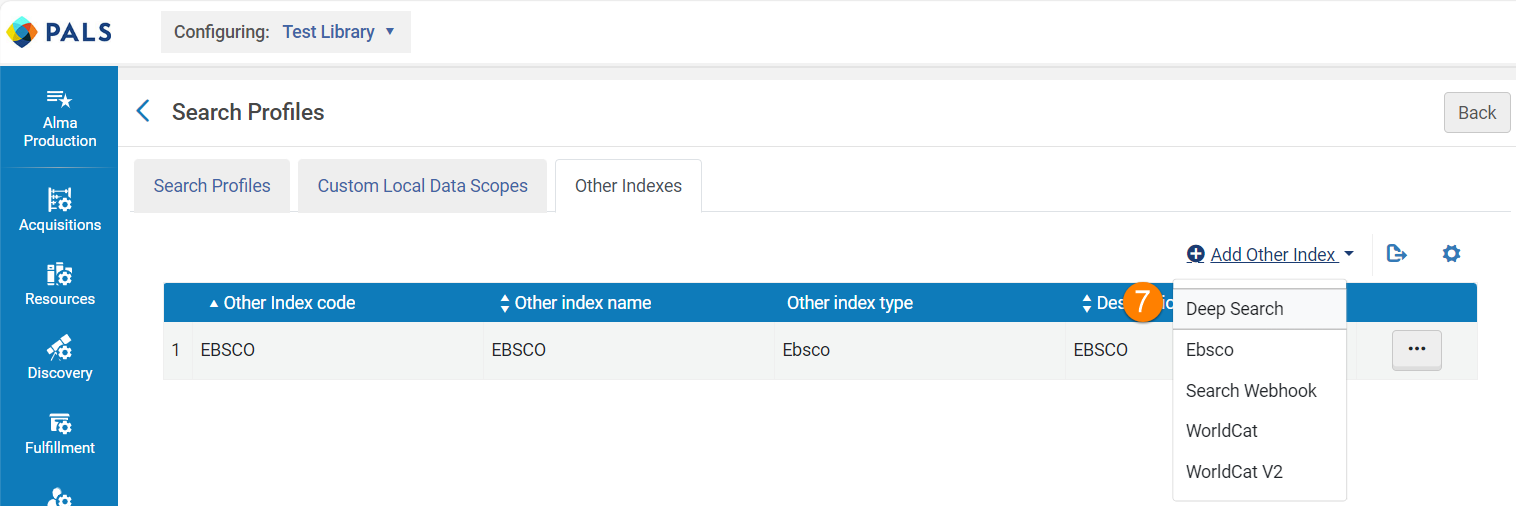
Task: Open table settings gear icon
Action: pos(1451,254)
